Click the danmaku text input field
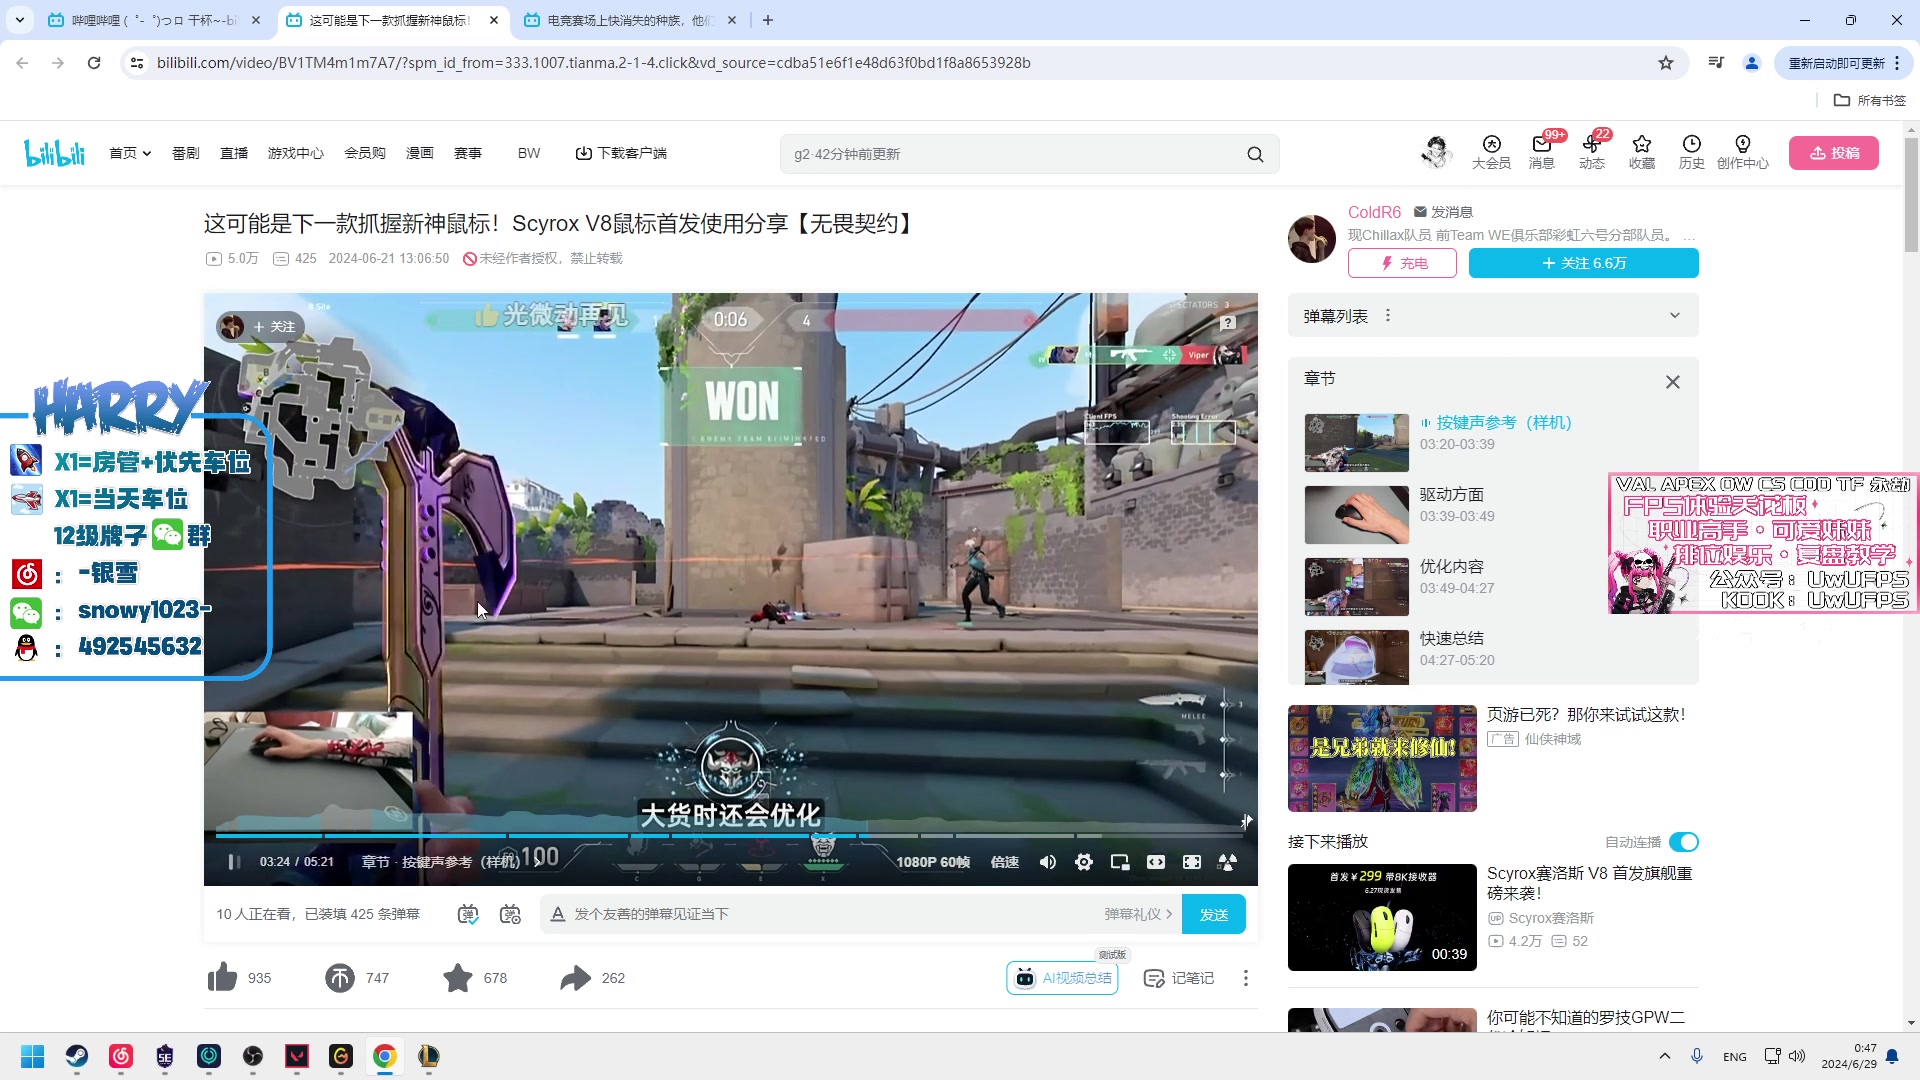 point(832,914)
